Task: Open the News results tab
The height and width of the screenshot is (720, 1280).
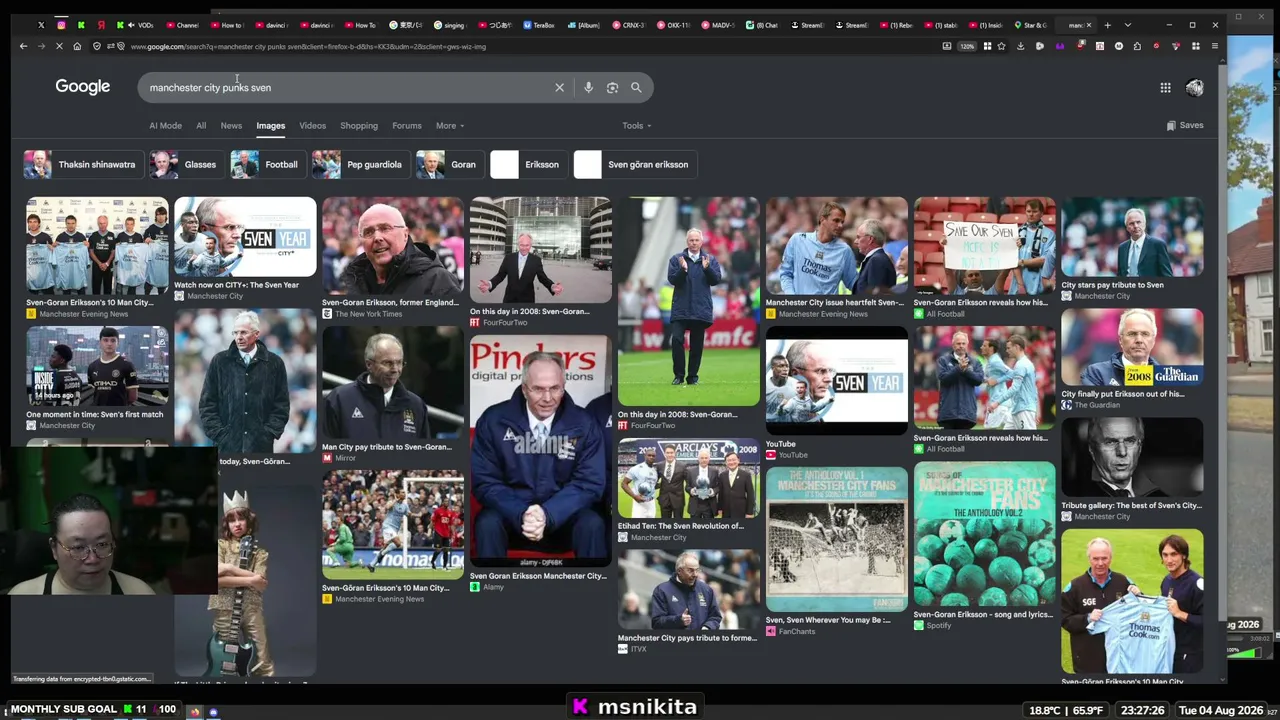Action: pos(231,126)
